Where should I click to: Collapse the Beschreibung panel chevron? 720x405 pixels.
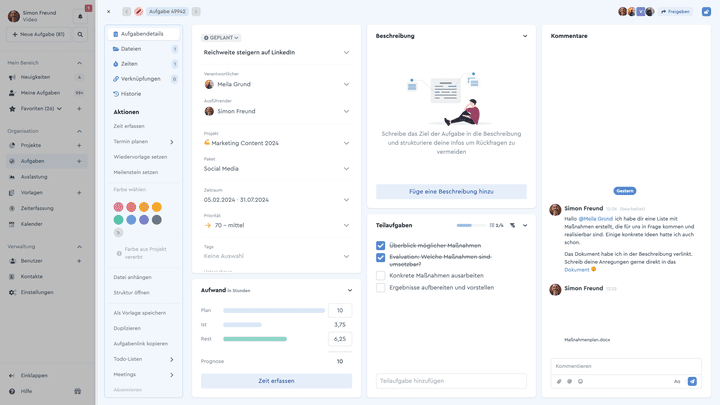tap(525, 36)
